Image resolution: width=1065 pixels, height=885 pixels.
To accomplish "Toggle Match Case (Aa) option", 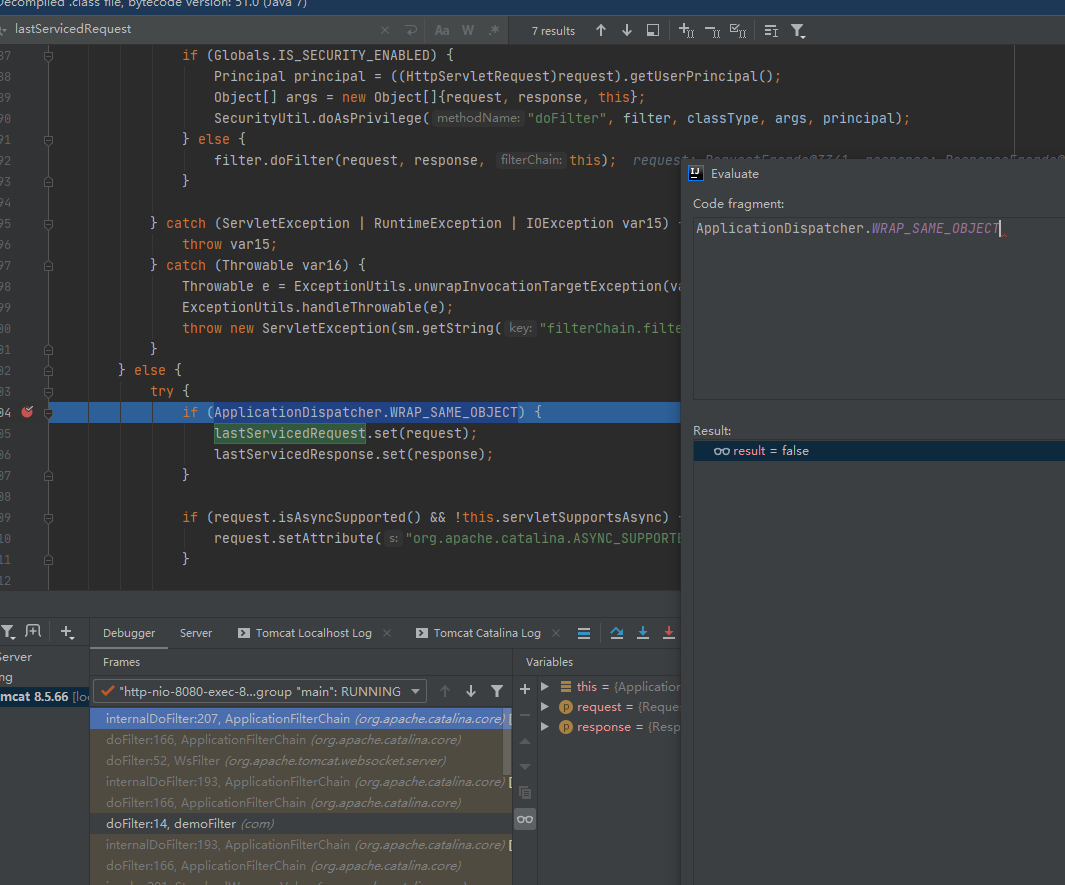I will pyautogui.click(x=442, y=30).
